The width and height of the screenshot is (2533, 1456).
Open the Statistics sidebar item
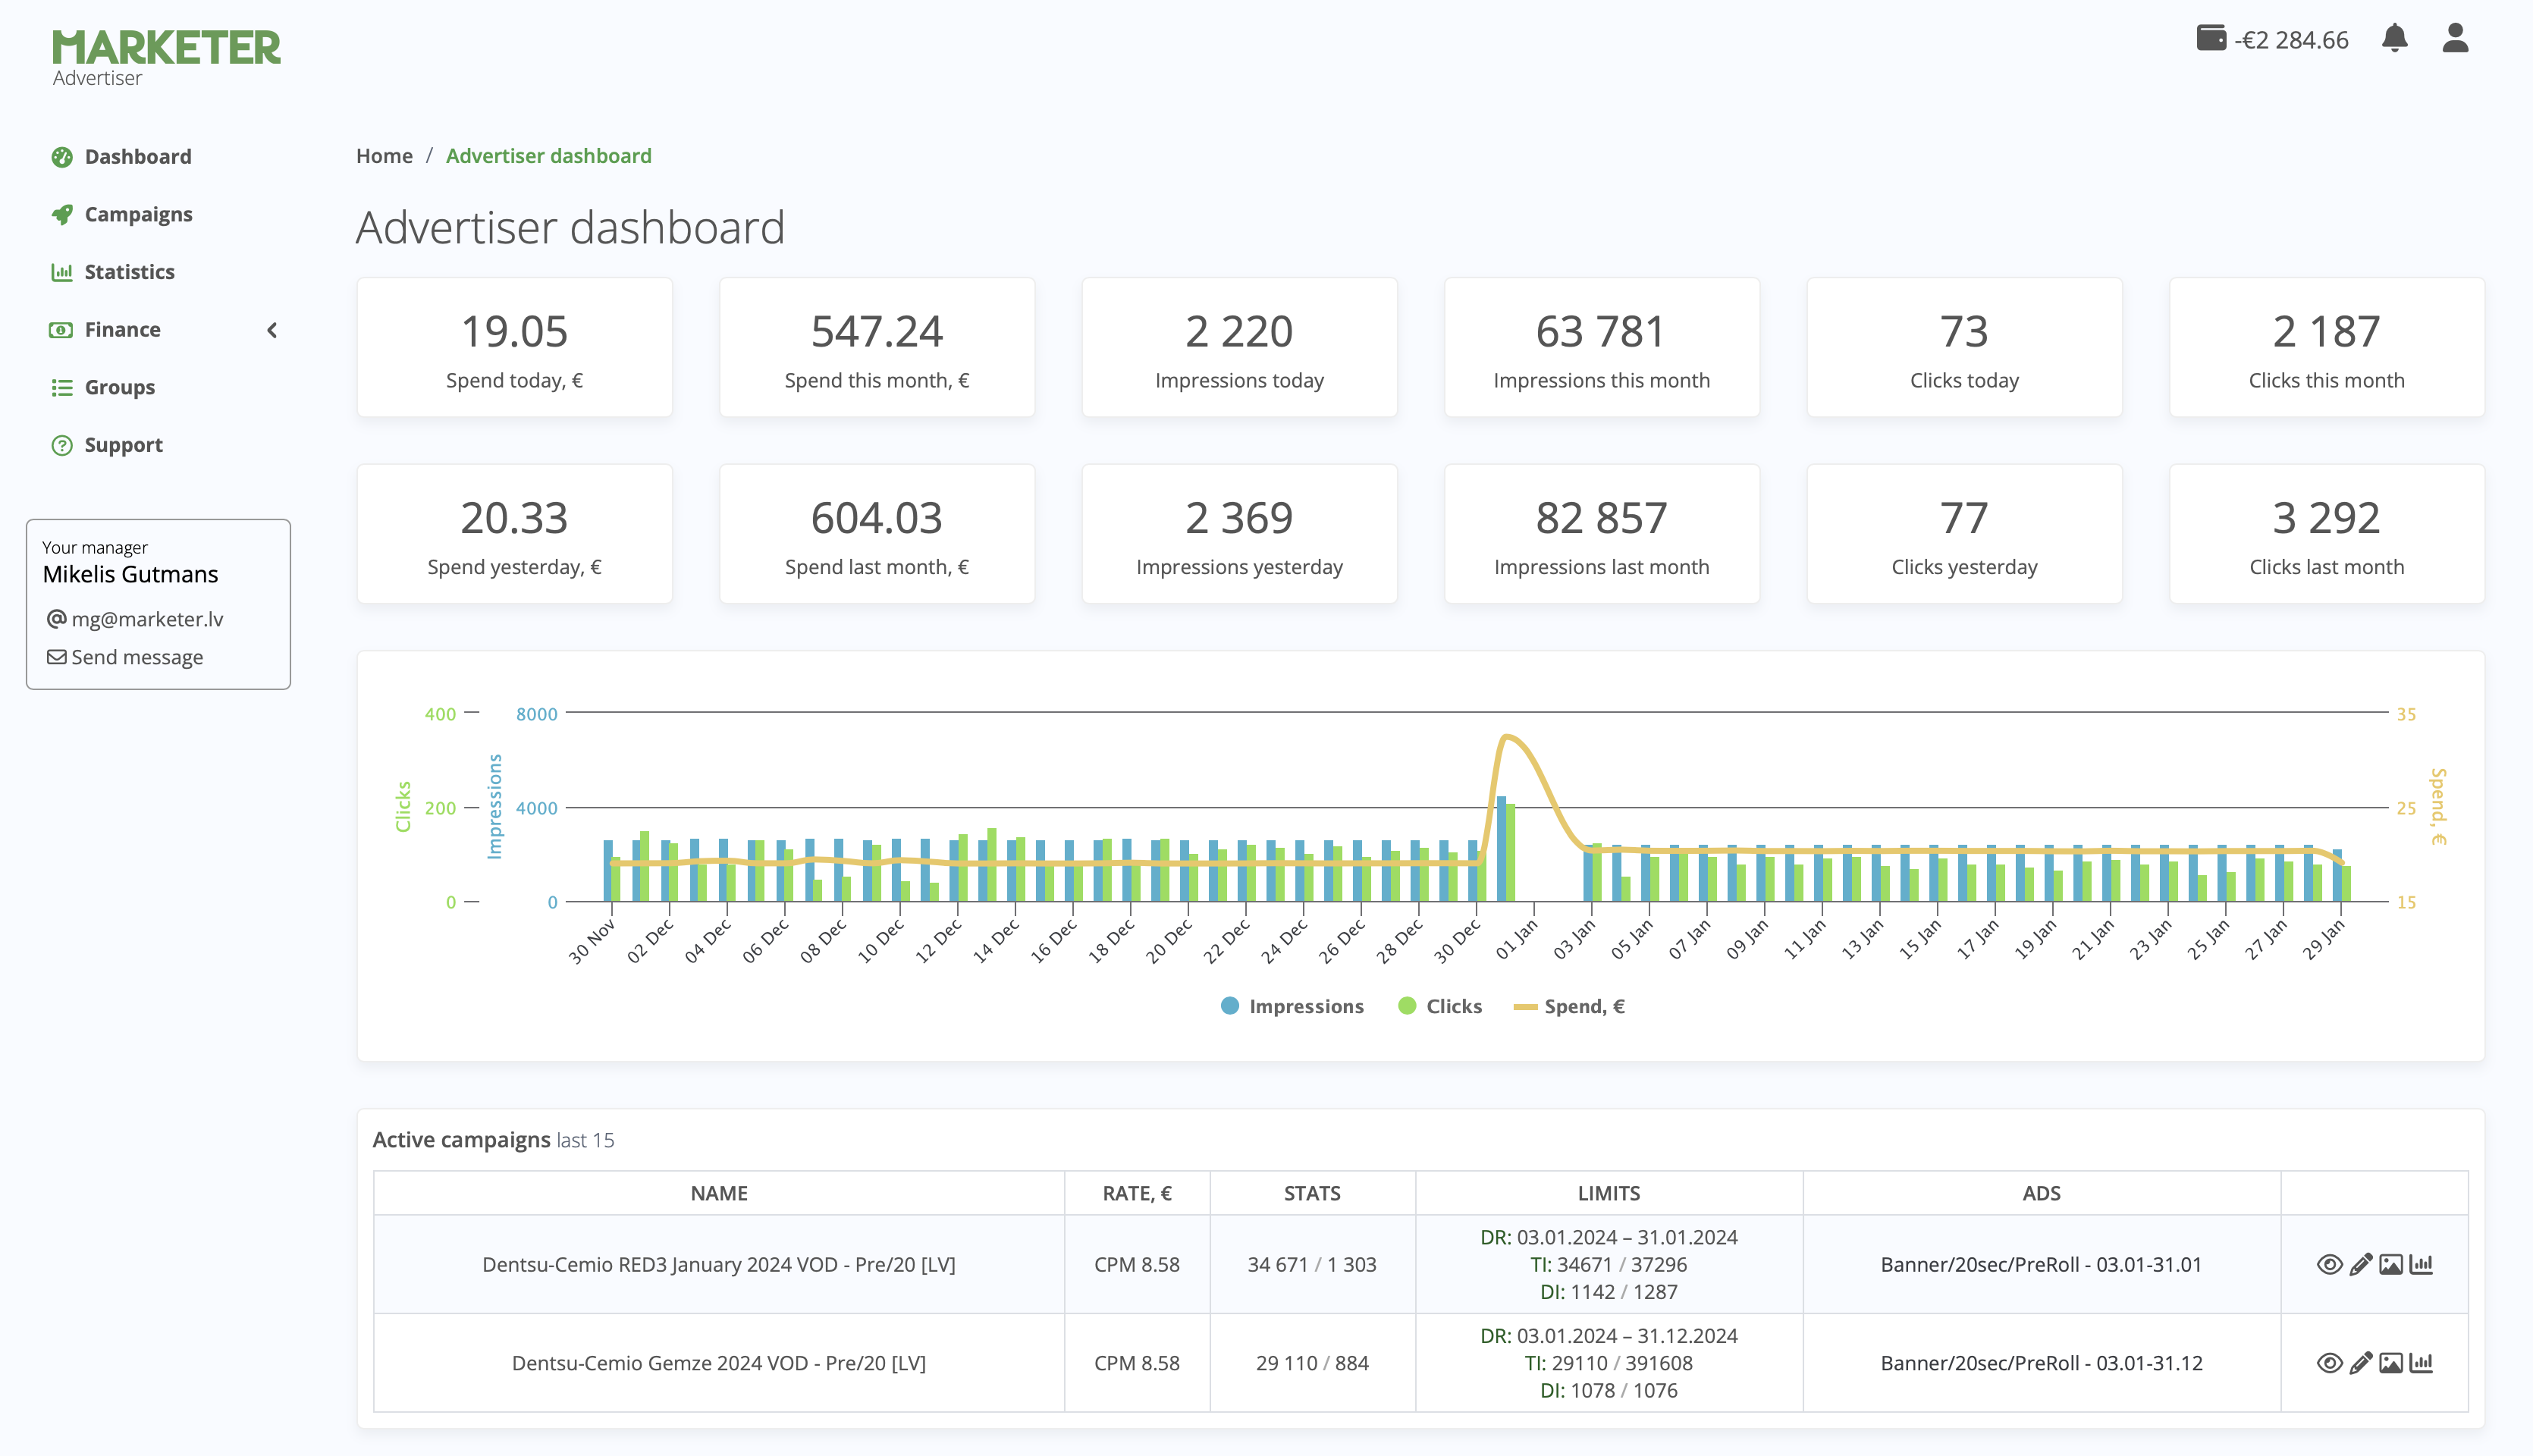point(129,272)
